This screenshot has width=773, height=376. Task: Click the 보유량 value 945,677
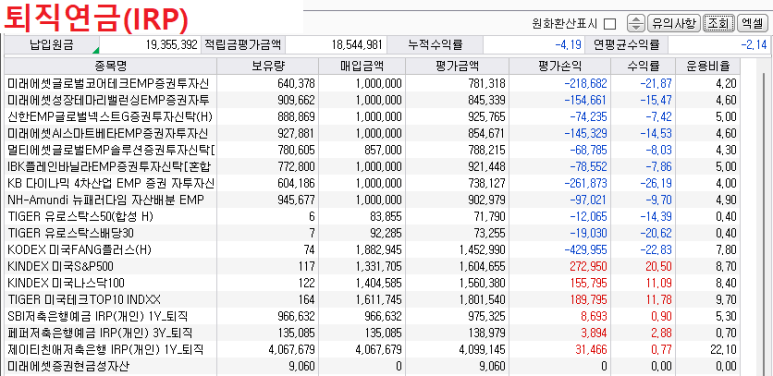[296, 200]
